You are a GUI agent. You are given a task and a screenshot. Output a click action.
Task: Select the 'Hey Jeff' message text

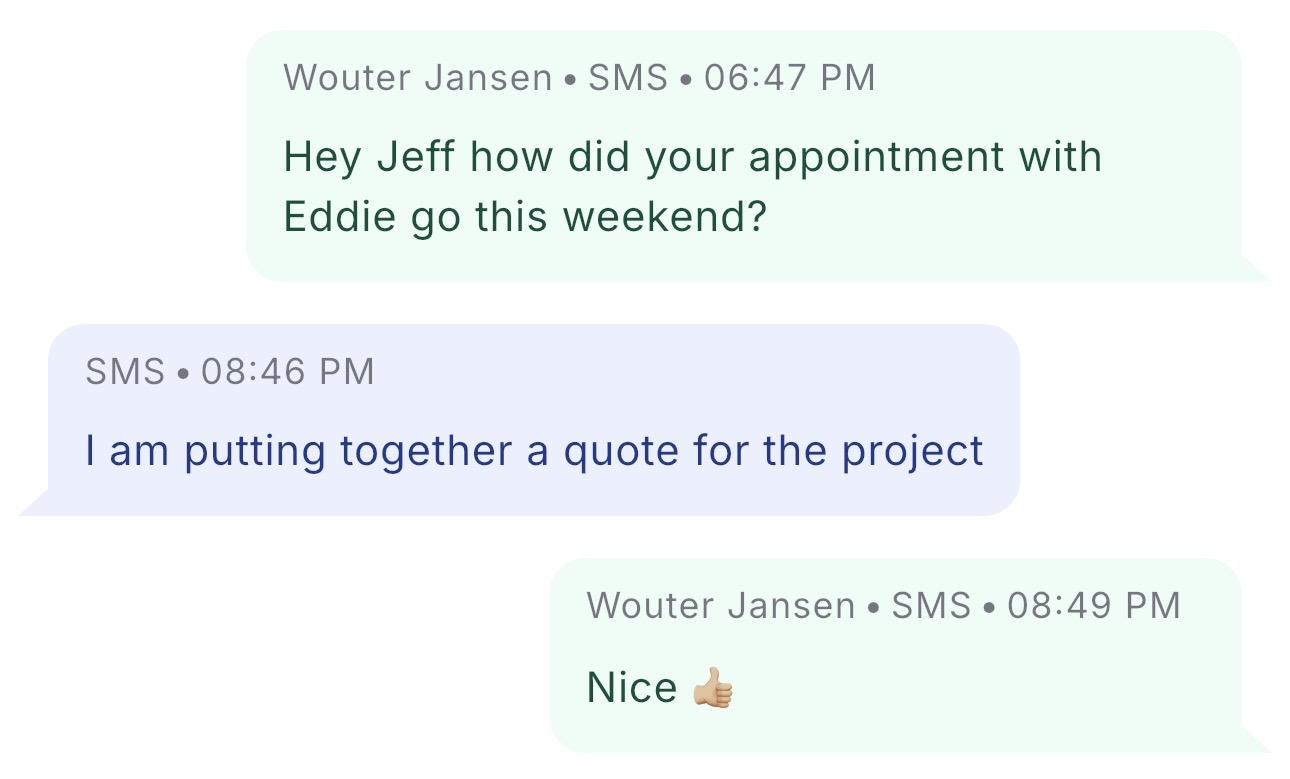click(692, 187)
